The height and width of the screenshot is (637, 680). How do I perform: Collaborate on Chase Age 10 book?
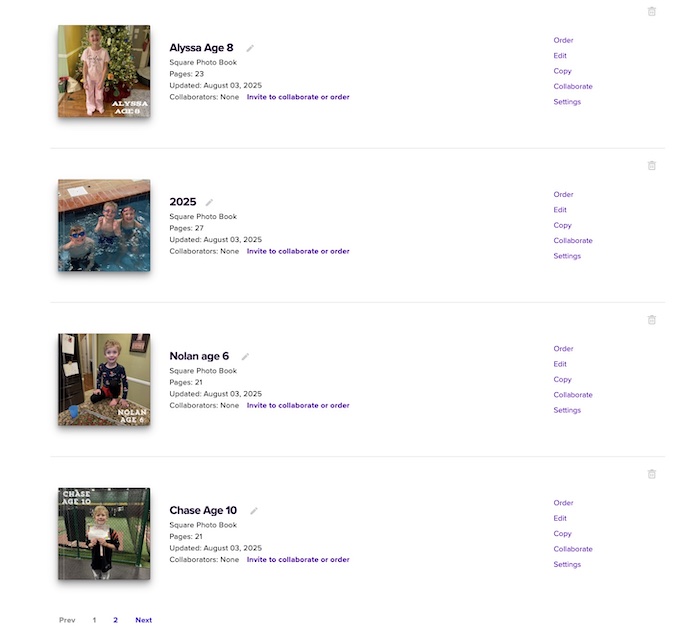pos(573,549)
